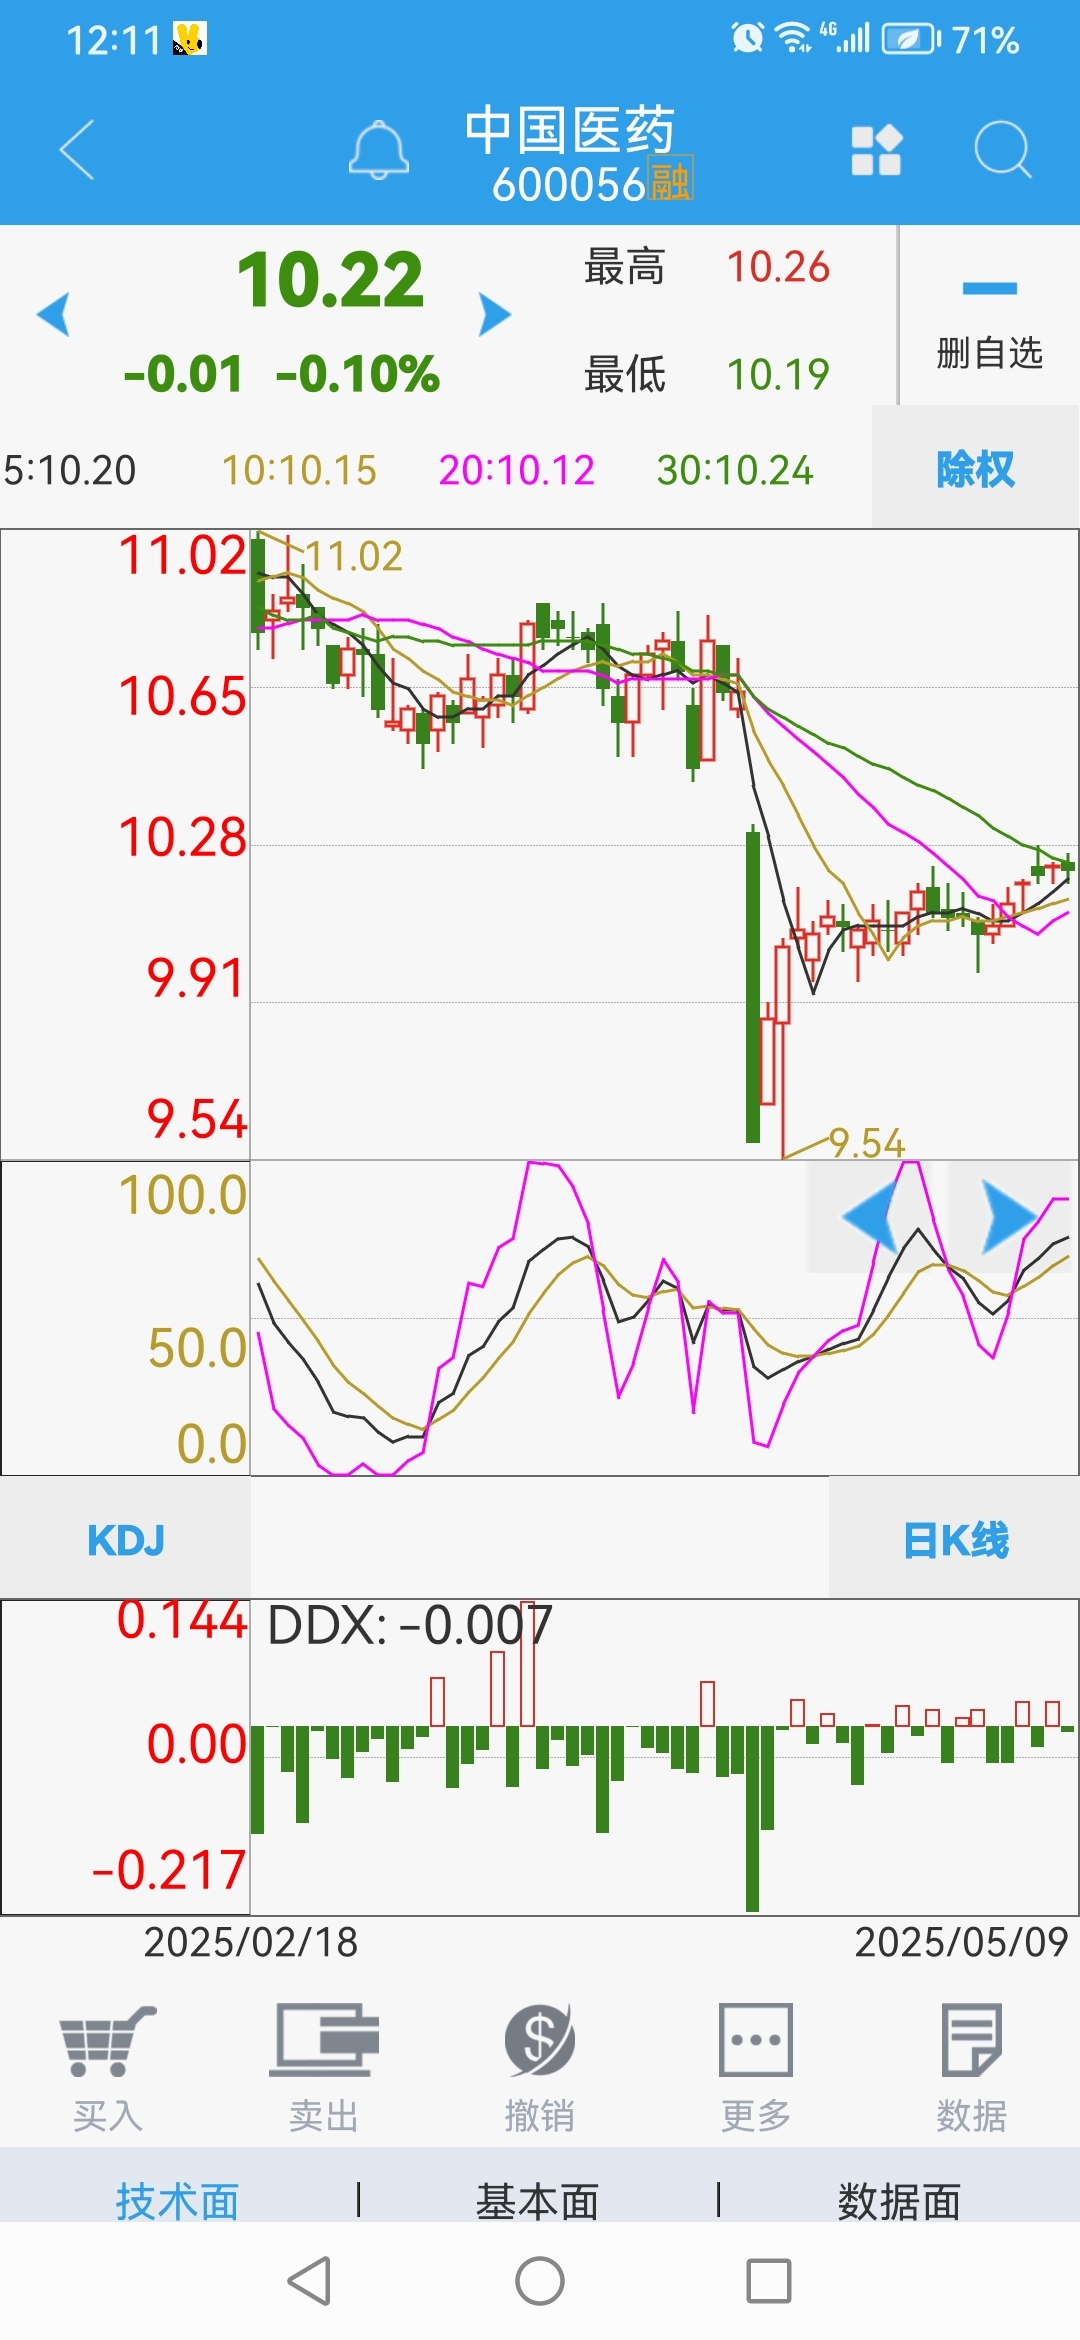Tap the current price 10.22
Screen dimensions: 1080x2340
(x=331, y=280)
